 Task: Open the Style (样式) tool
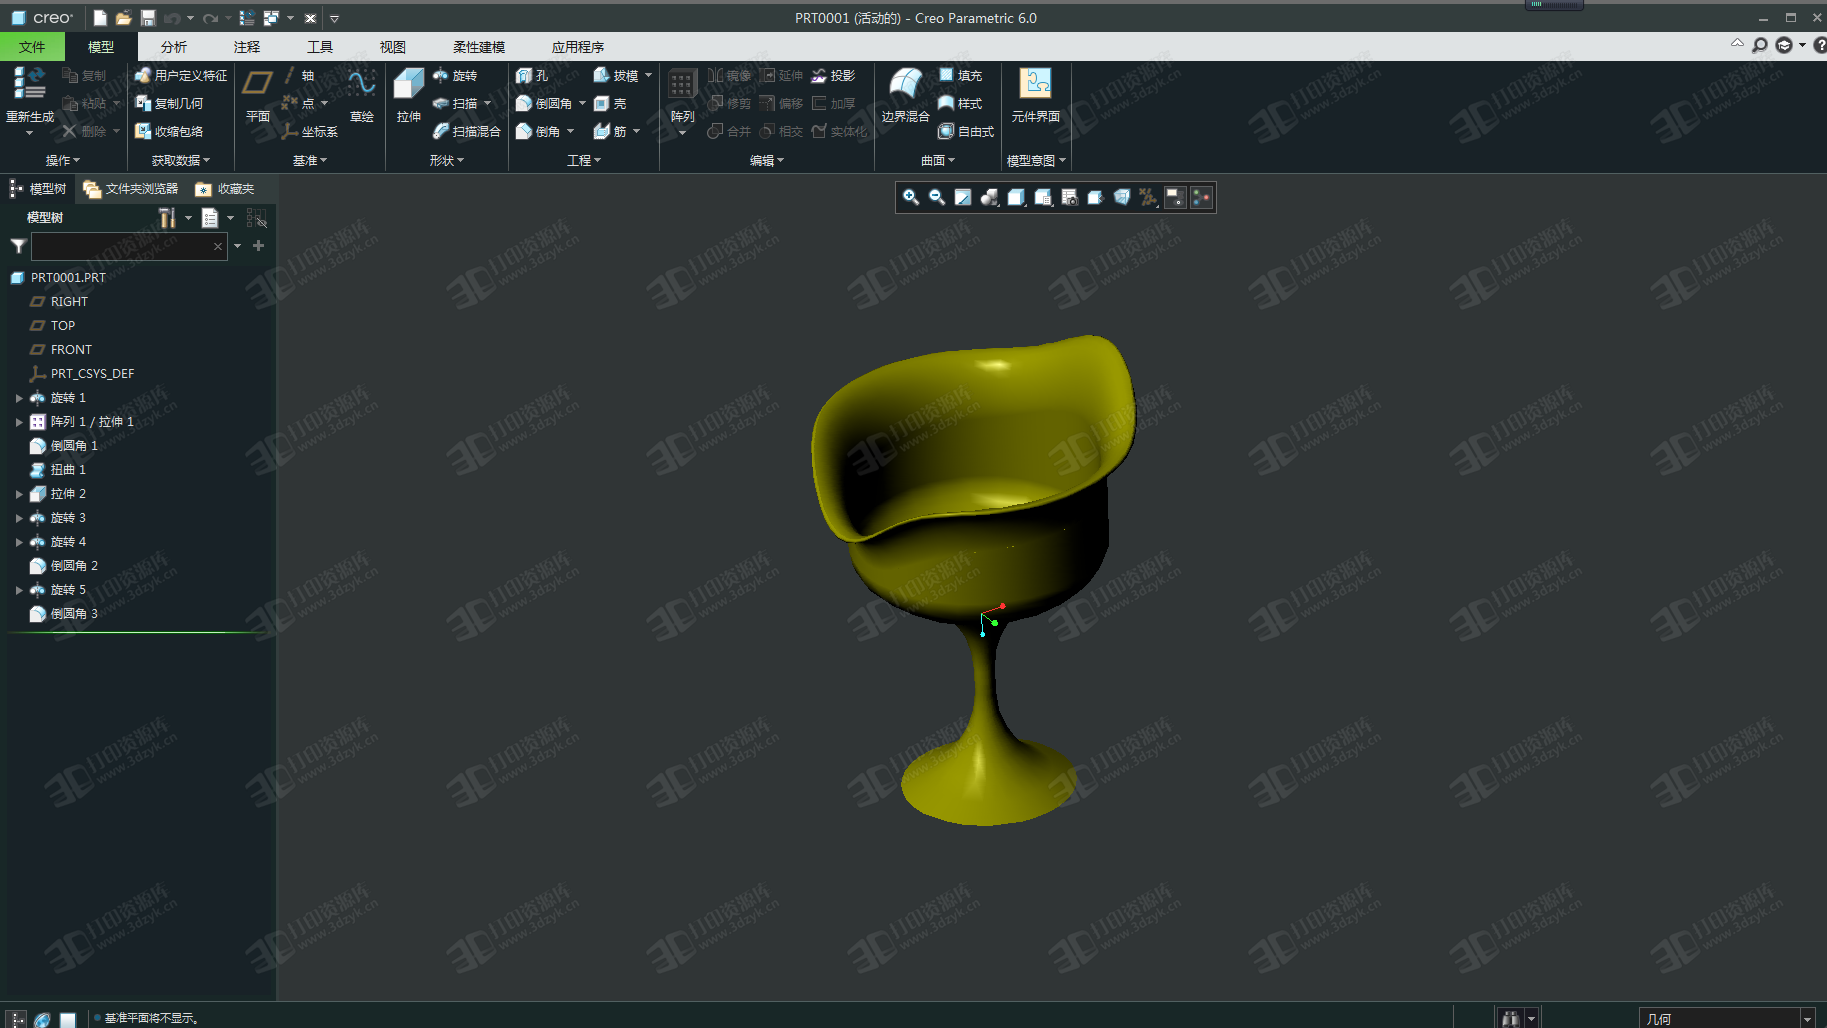click(960, 104)
